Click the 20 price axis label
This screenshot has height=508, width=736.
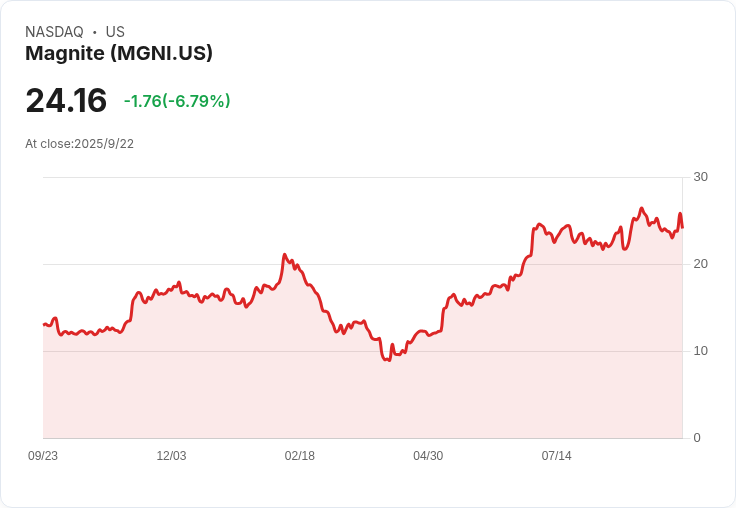[x=700, y=264]
